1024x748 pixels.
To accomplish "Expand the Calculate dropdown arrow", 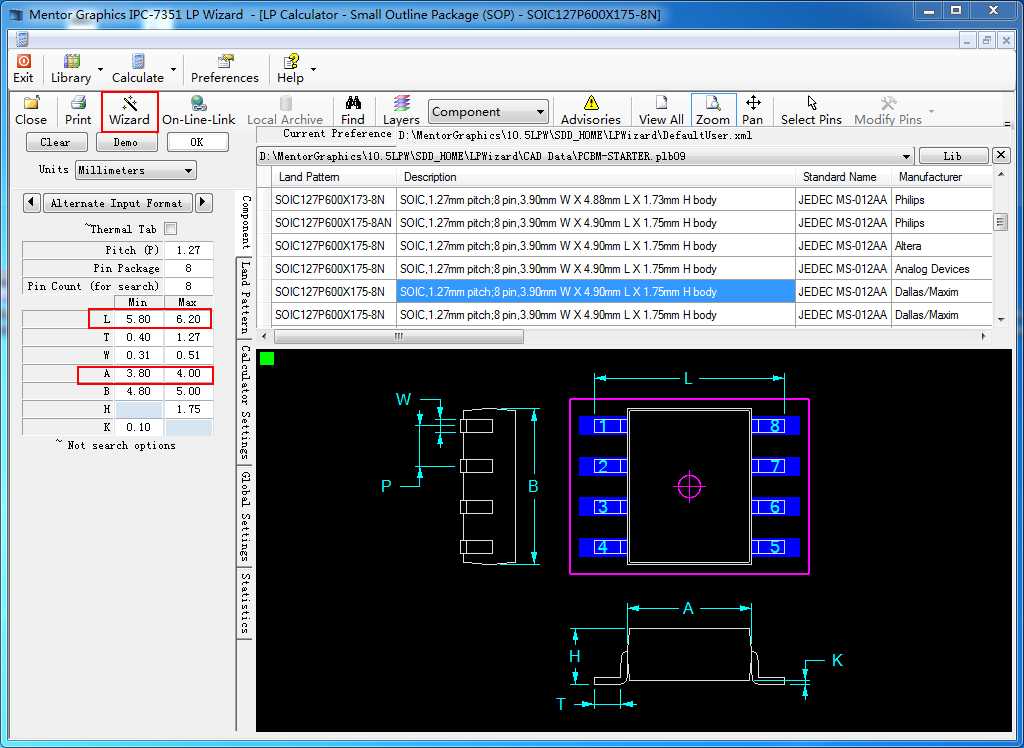I will (173, 69).
